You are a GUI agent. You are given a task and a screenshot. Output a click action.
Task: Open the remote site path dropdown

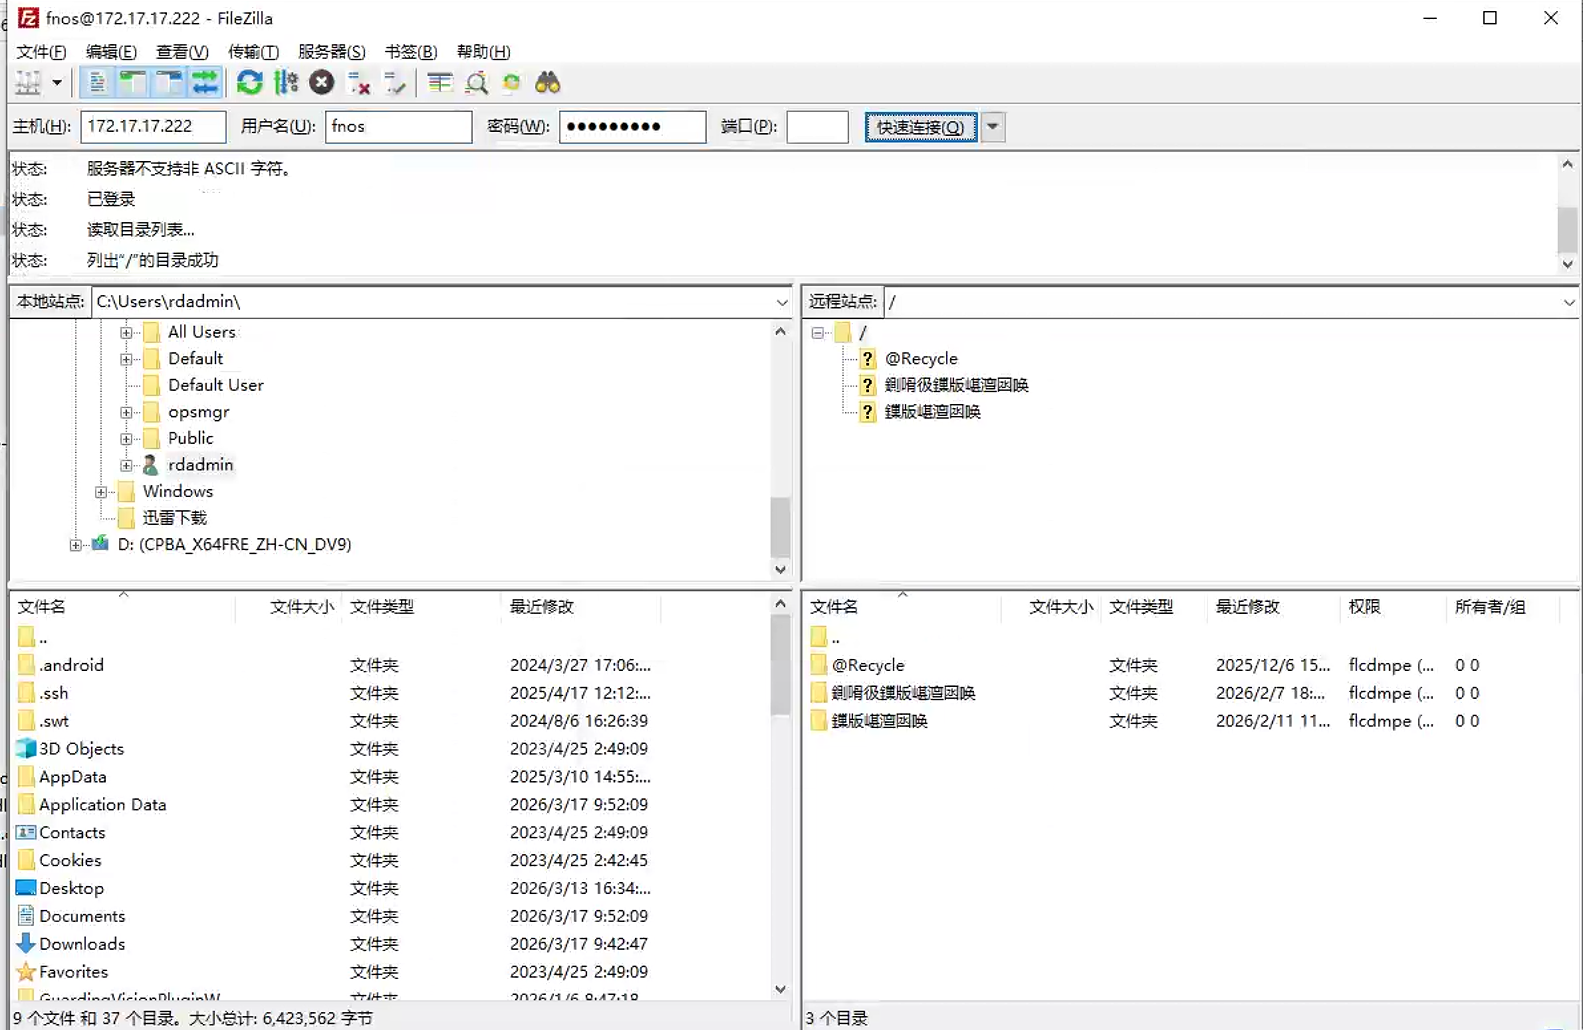click(1568, 302)
